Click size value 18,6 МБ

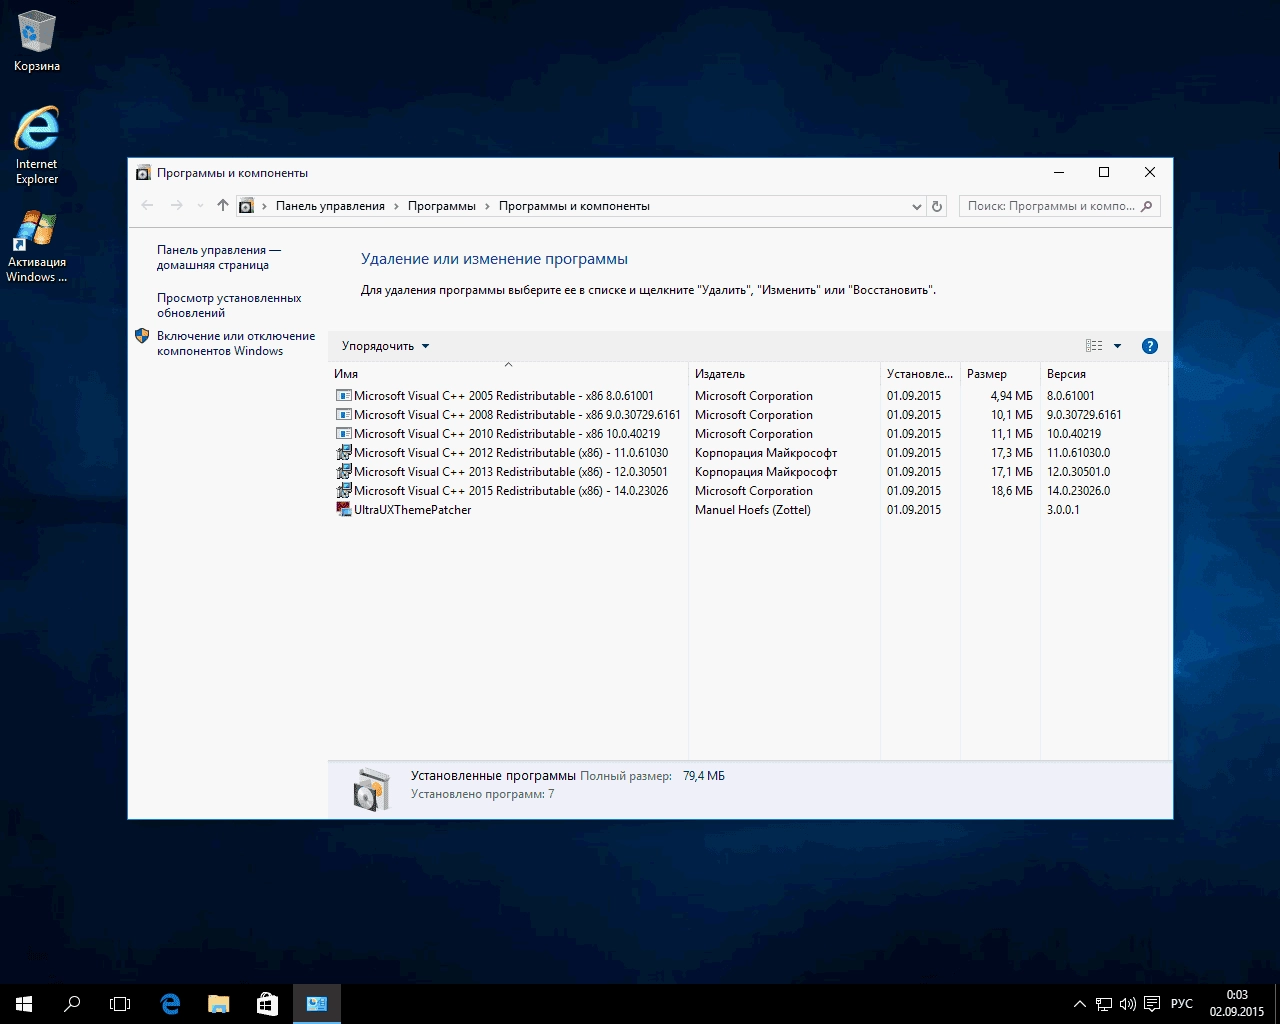[1012, 491]
